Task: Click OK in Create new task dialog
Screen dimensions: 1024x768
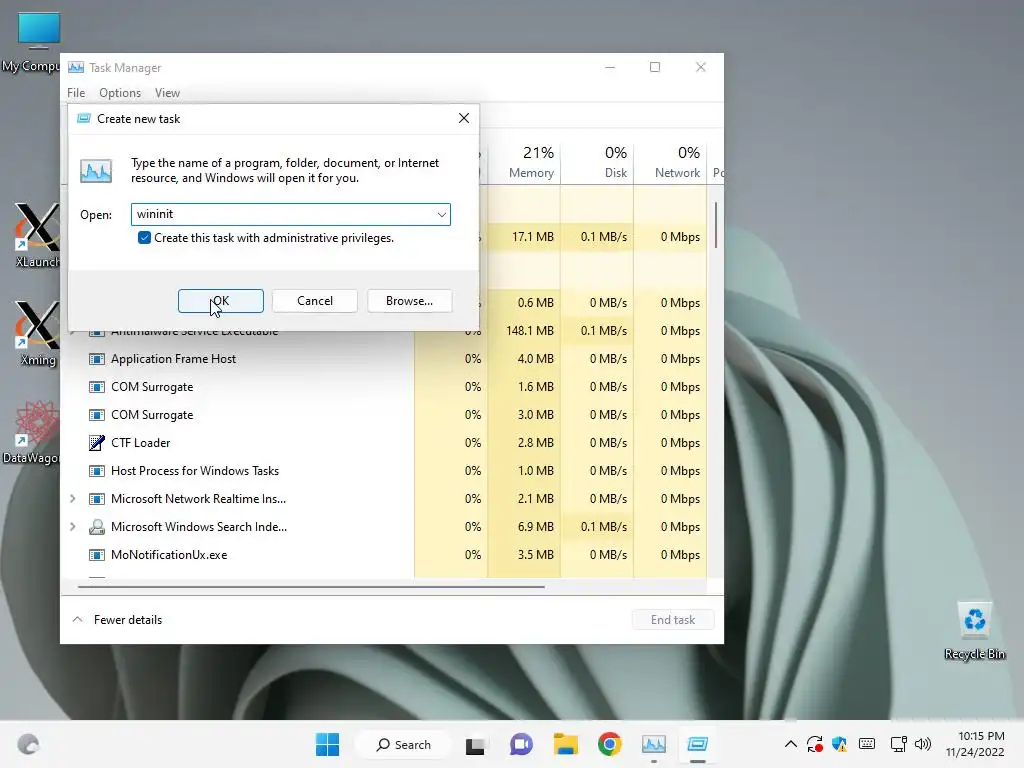Action: click(x=221, y=301)
